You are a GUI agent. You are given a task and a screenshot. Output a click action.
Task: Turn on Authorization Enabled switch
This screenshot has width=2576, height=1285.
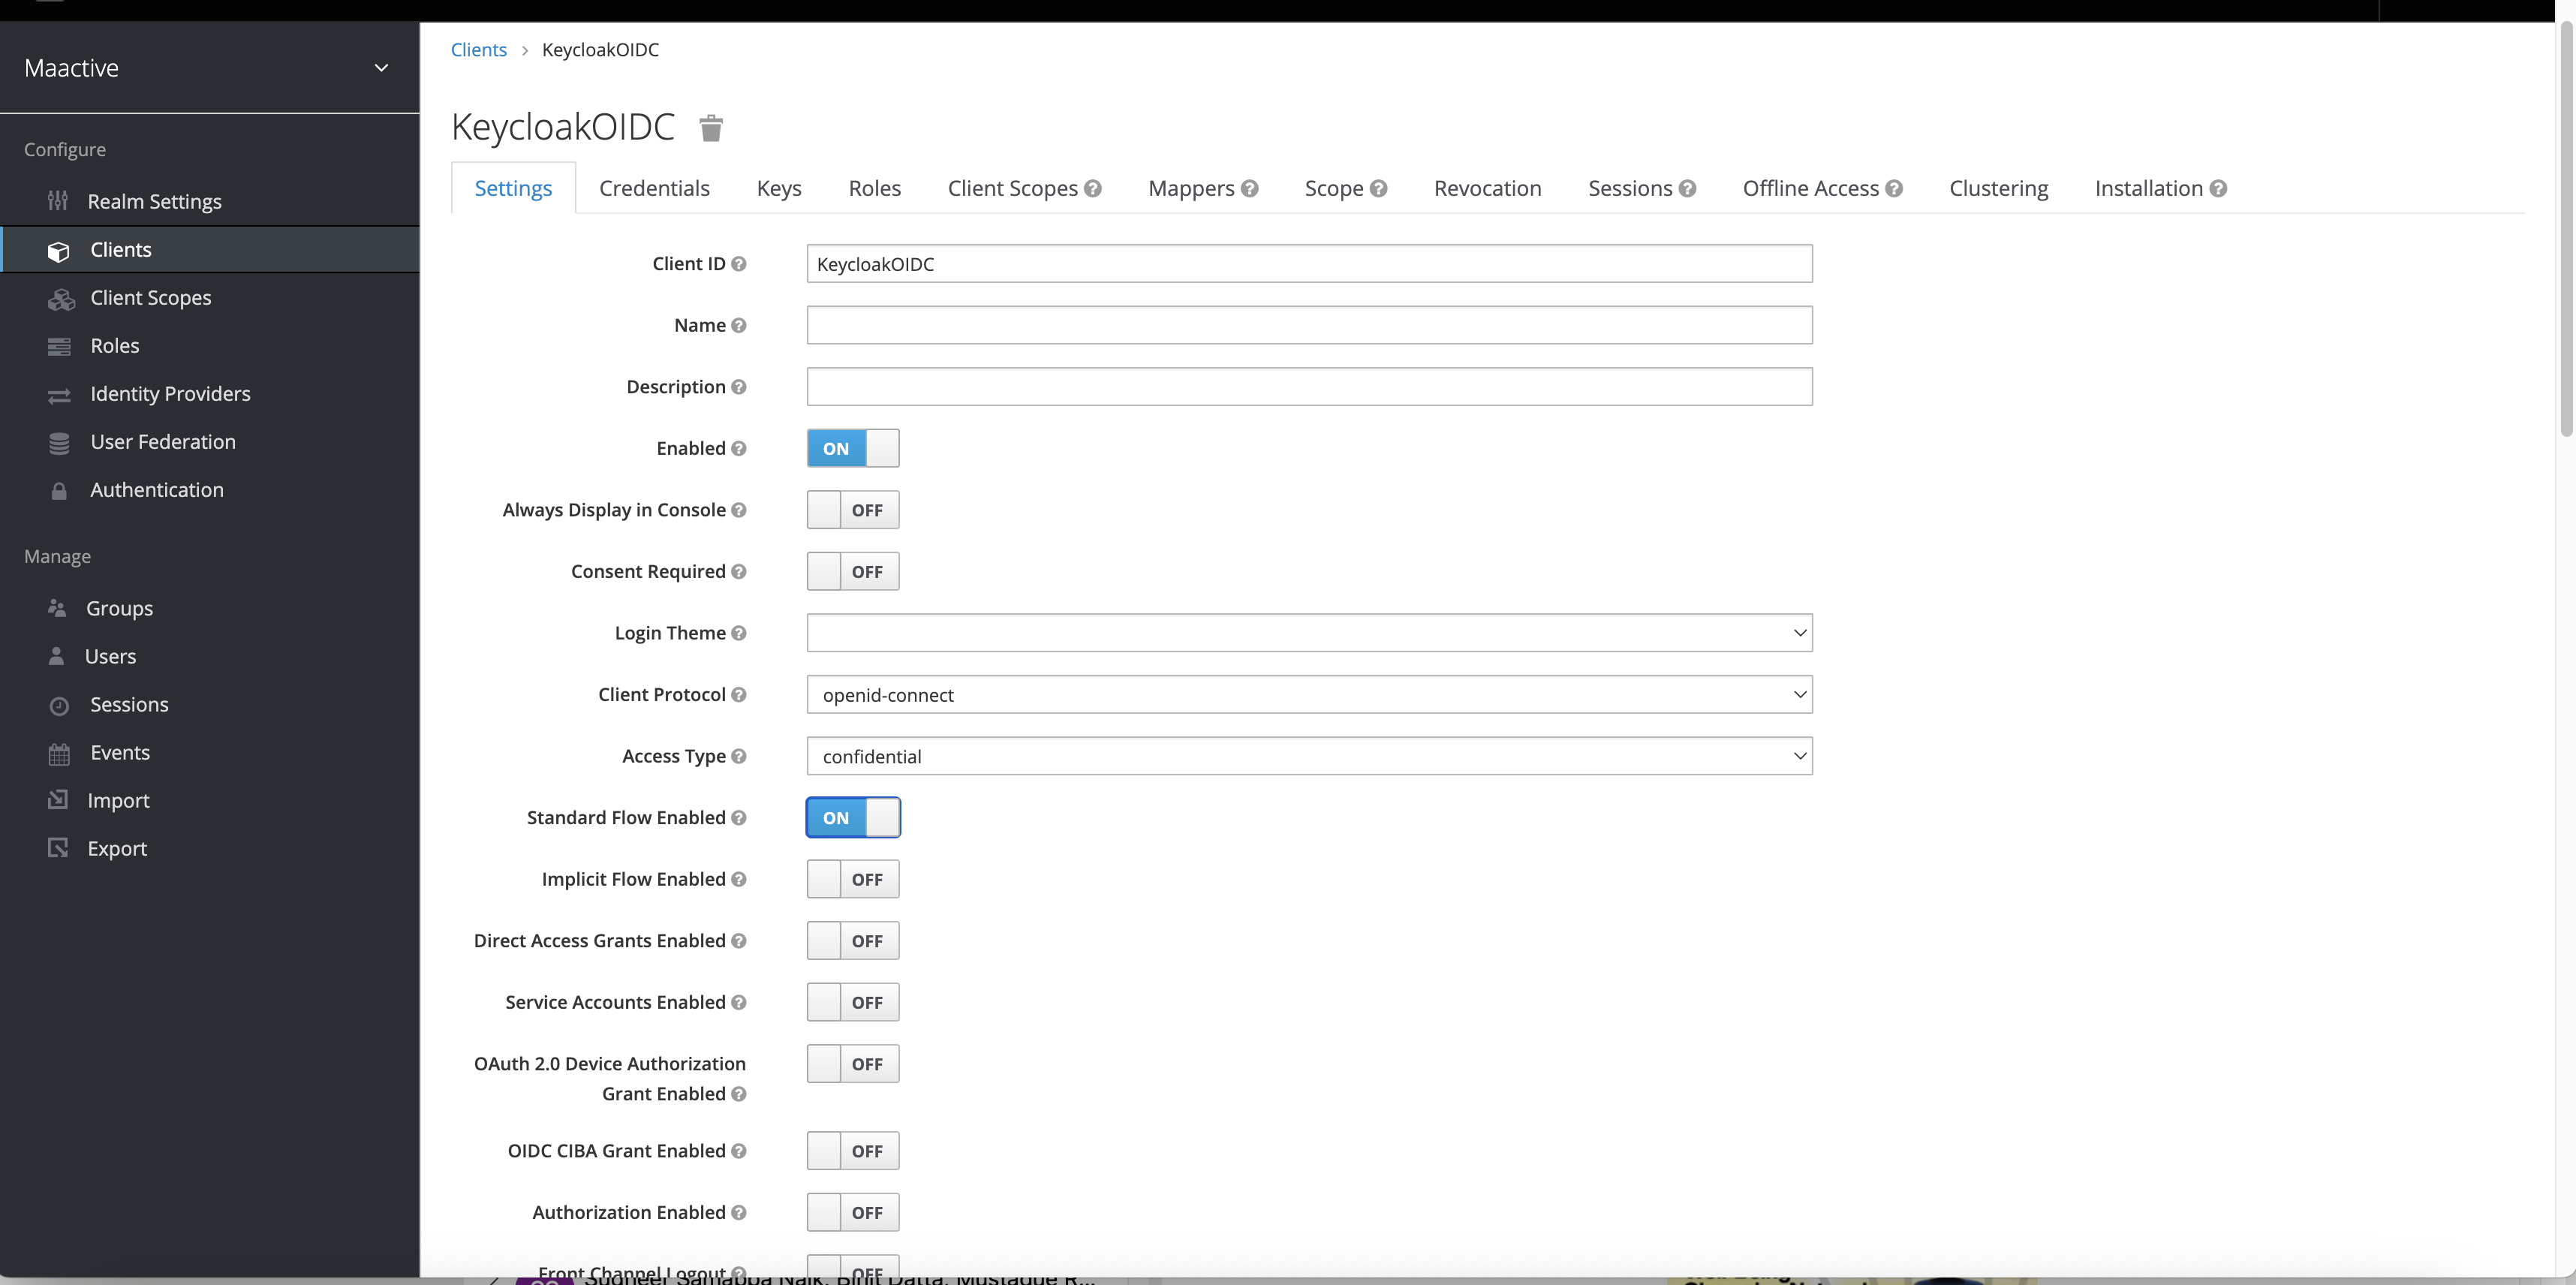click(853, 1212)
